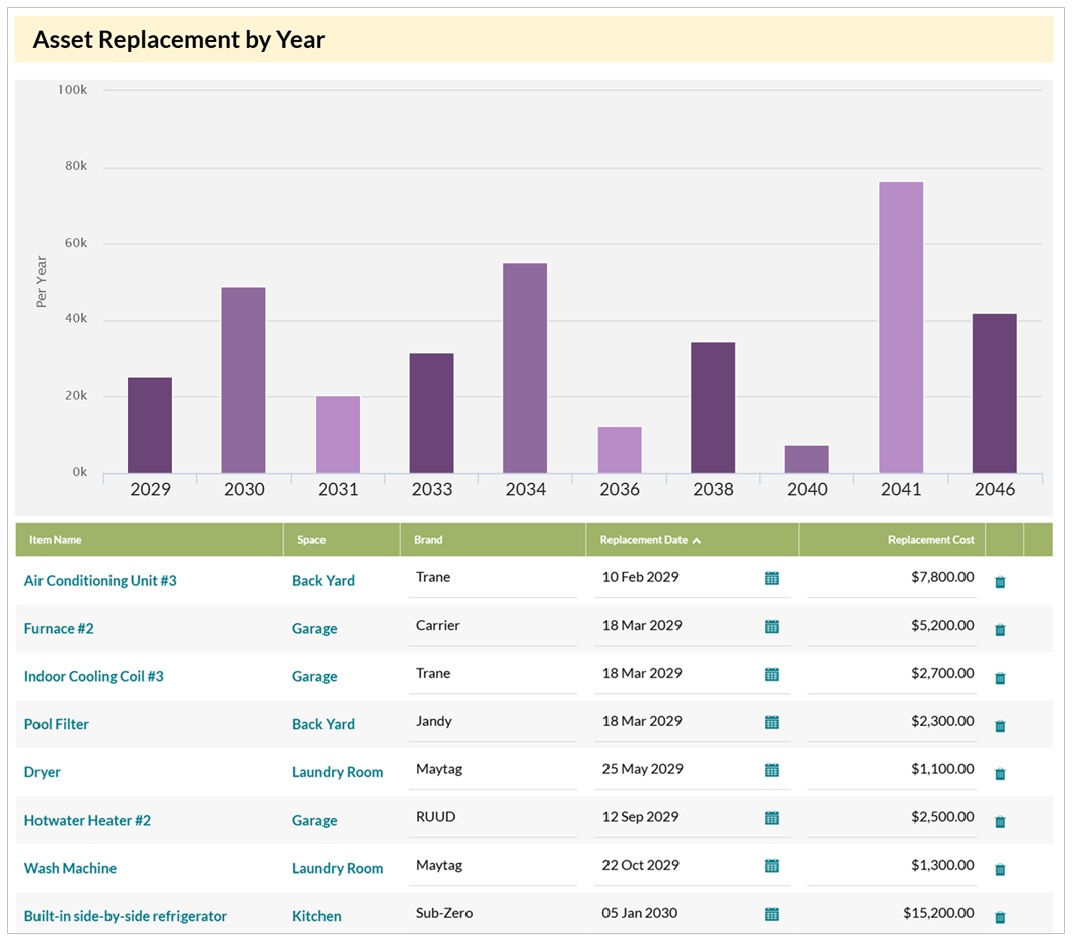
Task: Open calendar picker on the Furnace #2 row
Action: pos(771,625)
